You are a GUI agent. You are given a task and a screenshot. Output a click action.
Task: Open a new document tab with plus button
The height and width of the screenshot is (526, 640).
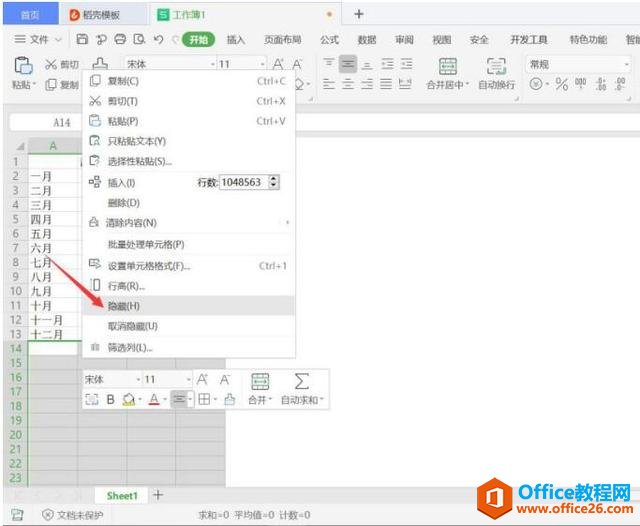tap(358, 14)
